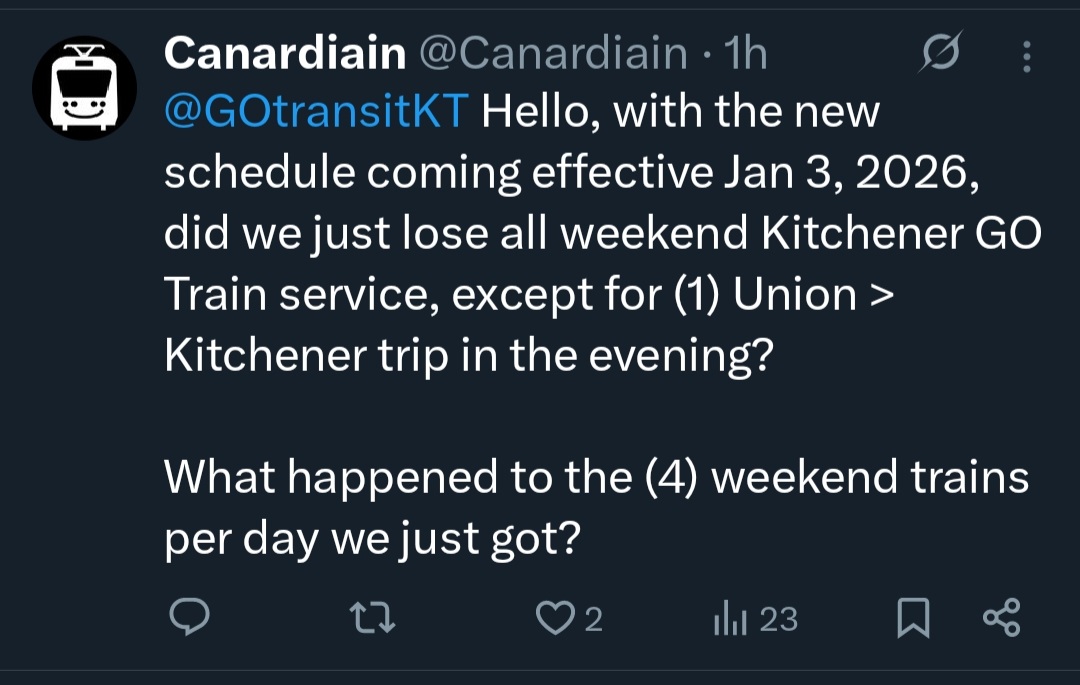Viewport: 1080px width, 685px height.
Task: Reply to the tweet via speech bubble
Action: click(x=187, y=619)
